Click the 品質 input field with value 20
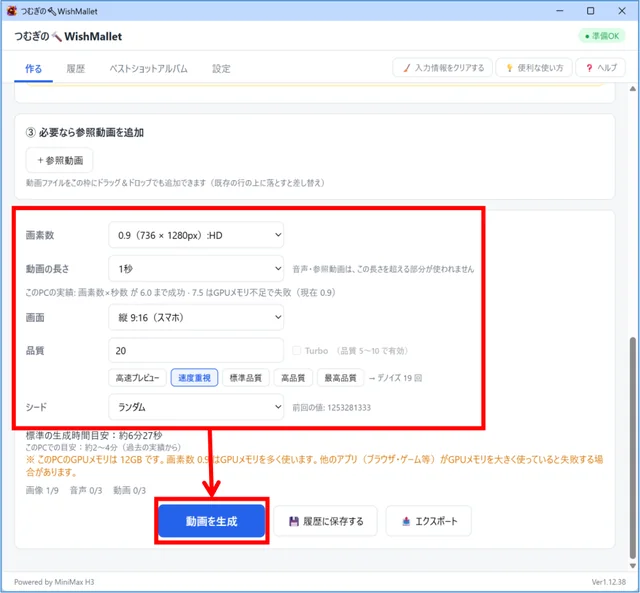Viewport: 640px width, 593px height. 196,351
